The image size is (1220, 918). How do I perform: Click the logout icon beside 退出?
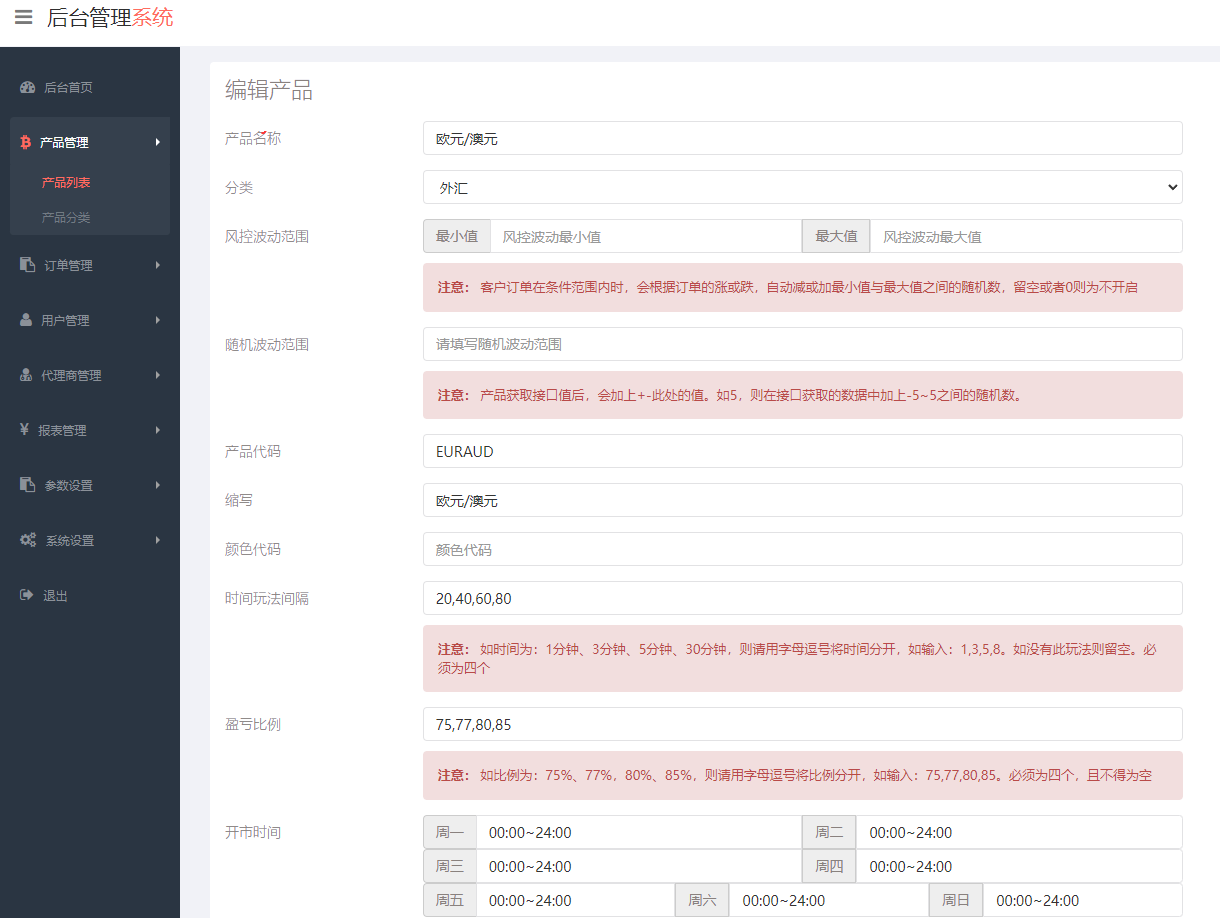point(27,595)
